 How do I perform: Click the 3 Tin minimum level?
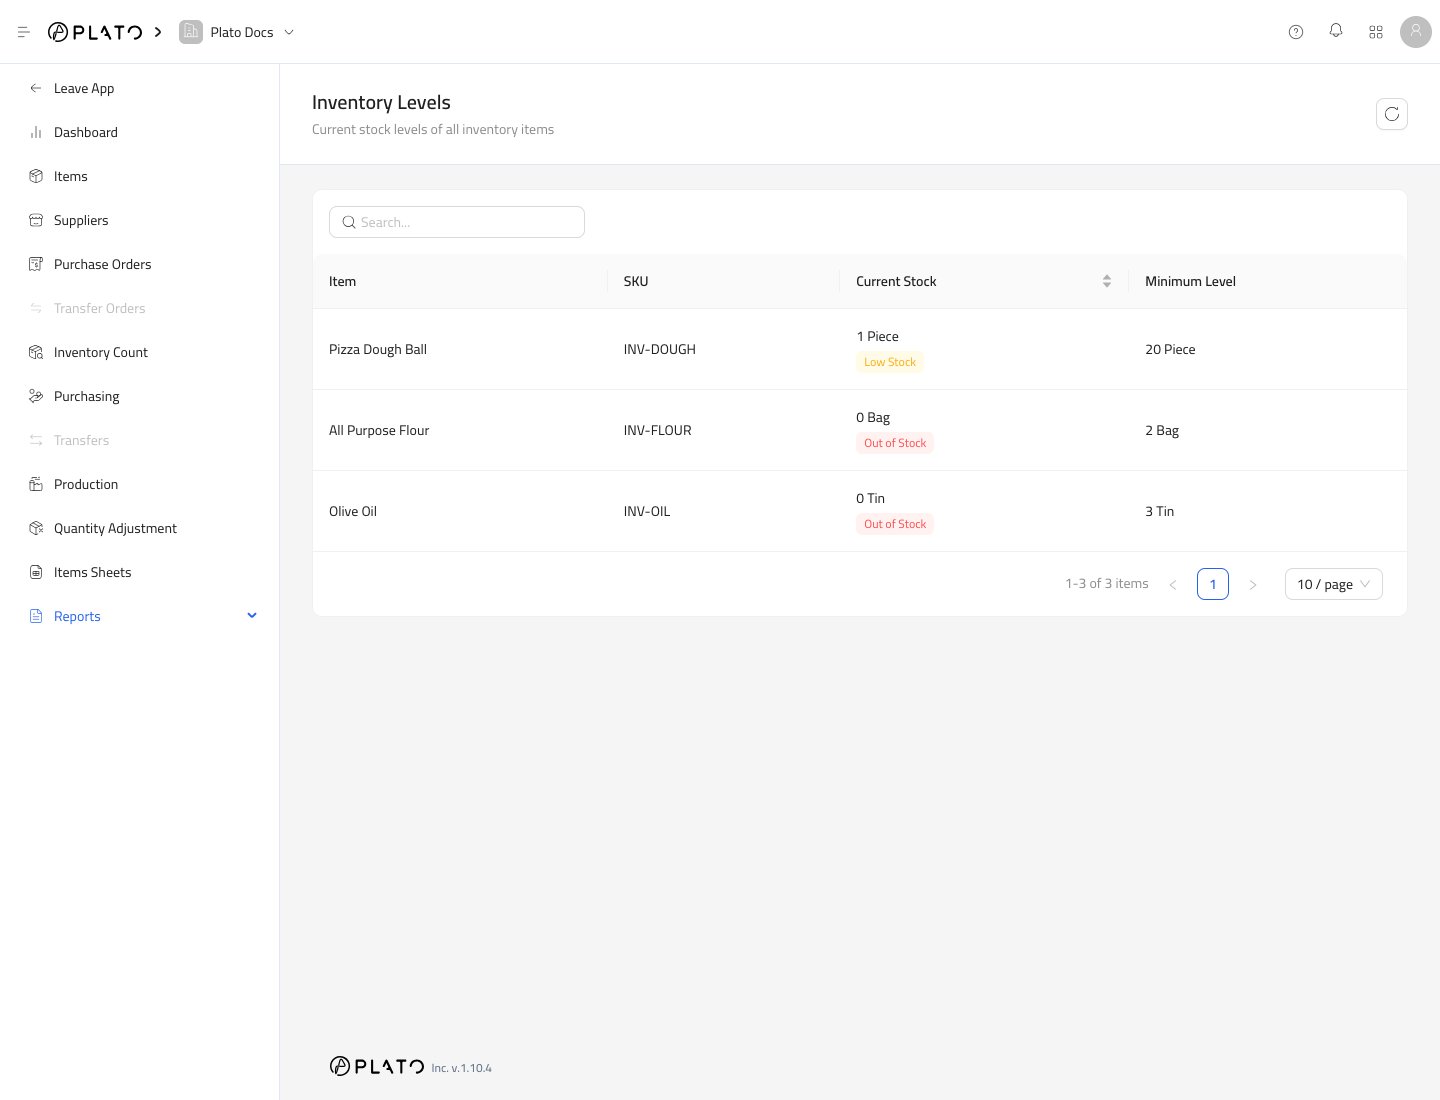click(x=1159, y=511)
